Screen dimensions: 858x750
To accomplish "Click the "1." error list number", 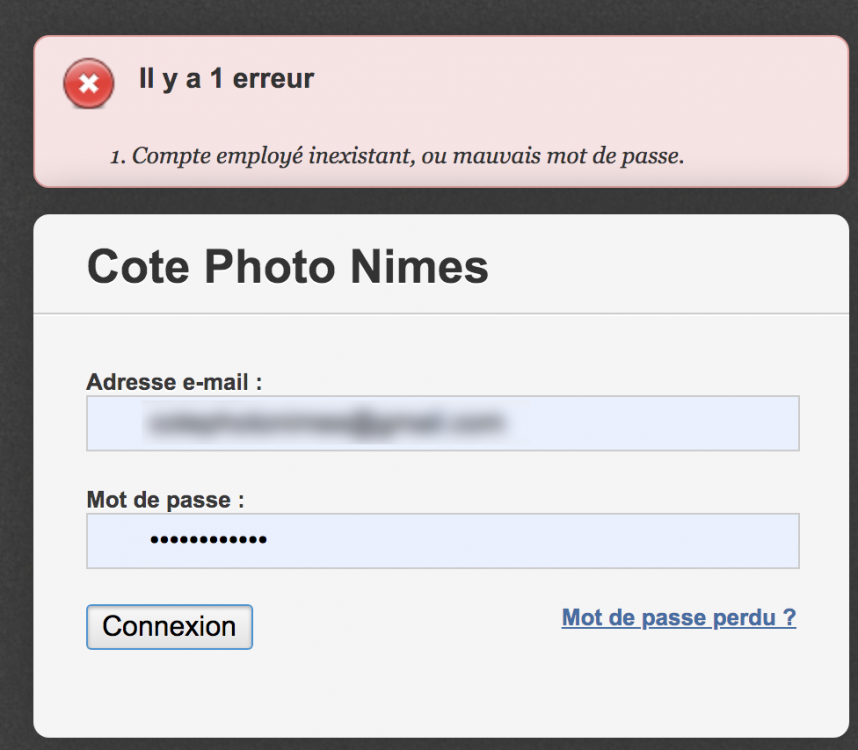I will tap(118, 156).
